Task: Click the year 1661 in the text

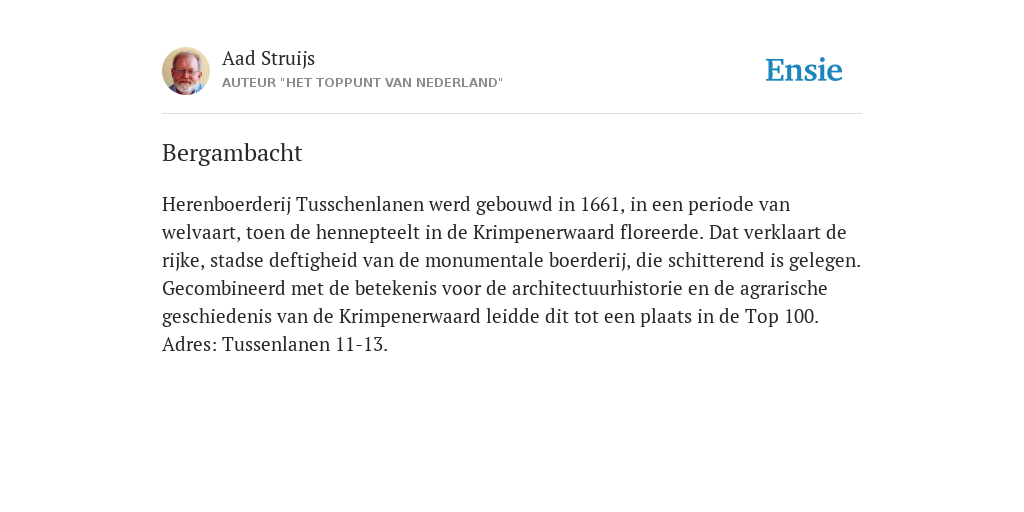Action: coord(599,205)
